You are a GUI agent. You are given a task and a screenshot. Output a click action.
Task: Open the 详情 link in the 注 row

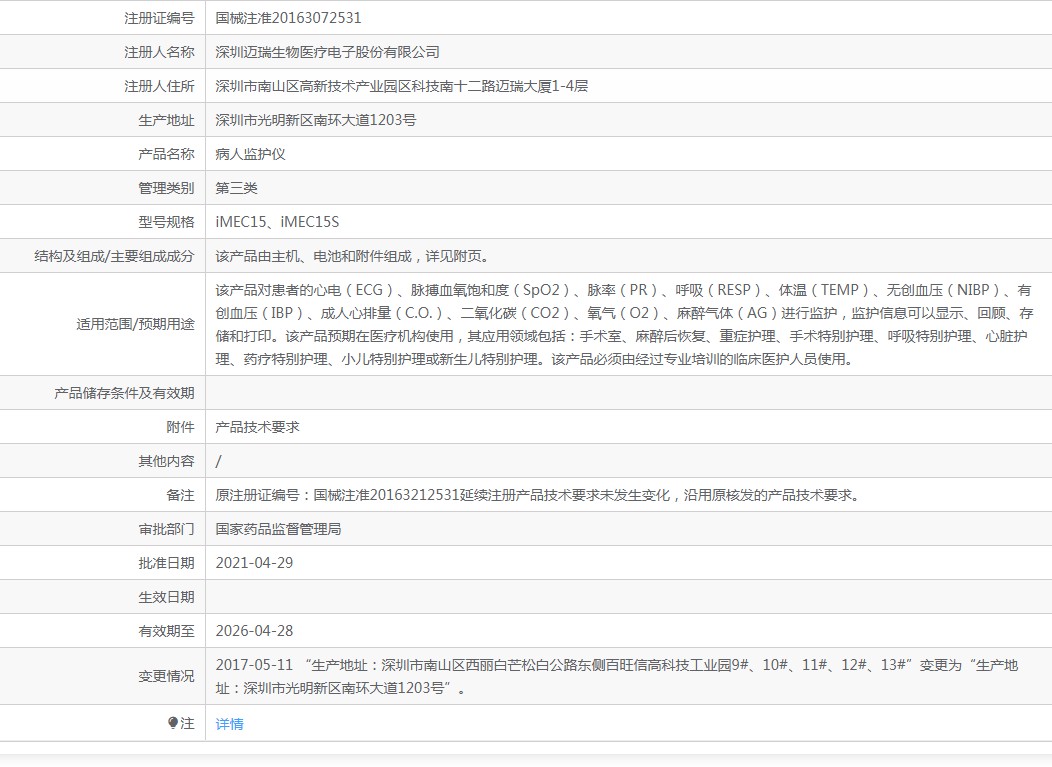[x=229, y=724]
